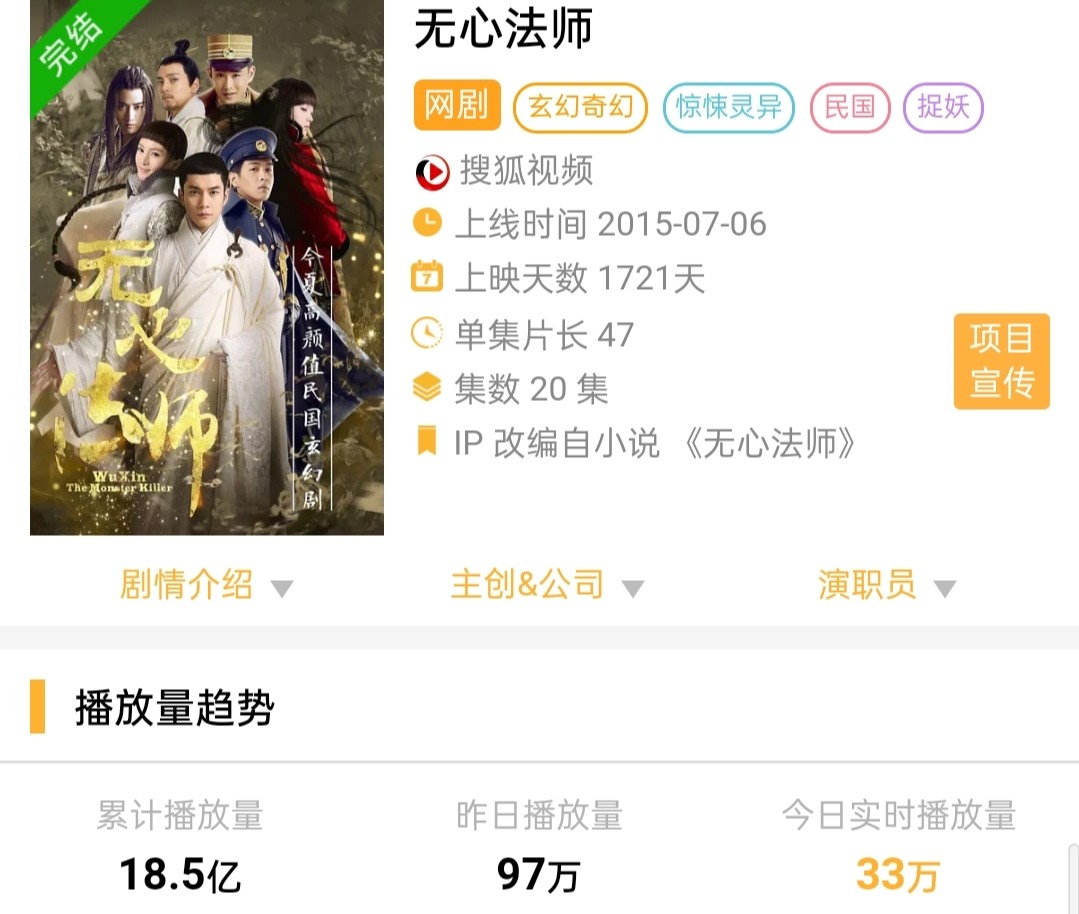Image resolution: width=1079 pixels, height=914 pixels.
Task: Open the 无心法师 poster thumbnail
Action: [206, 267]
